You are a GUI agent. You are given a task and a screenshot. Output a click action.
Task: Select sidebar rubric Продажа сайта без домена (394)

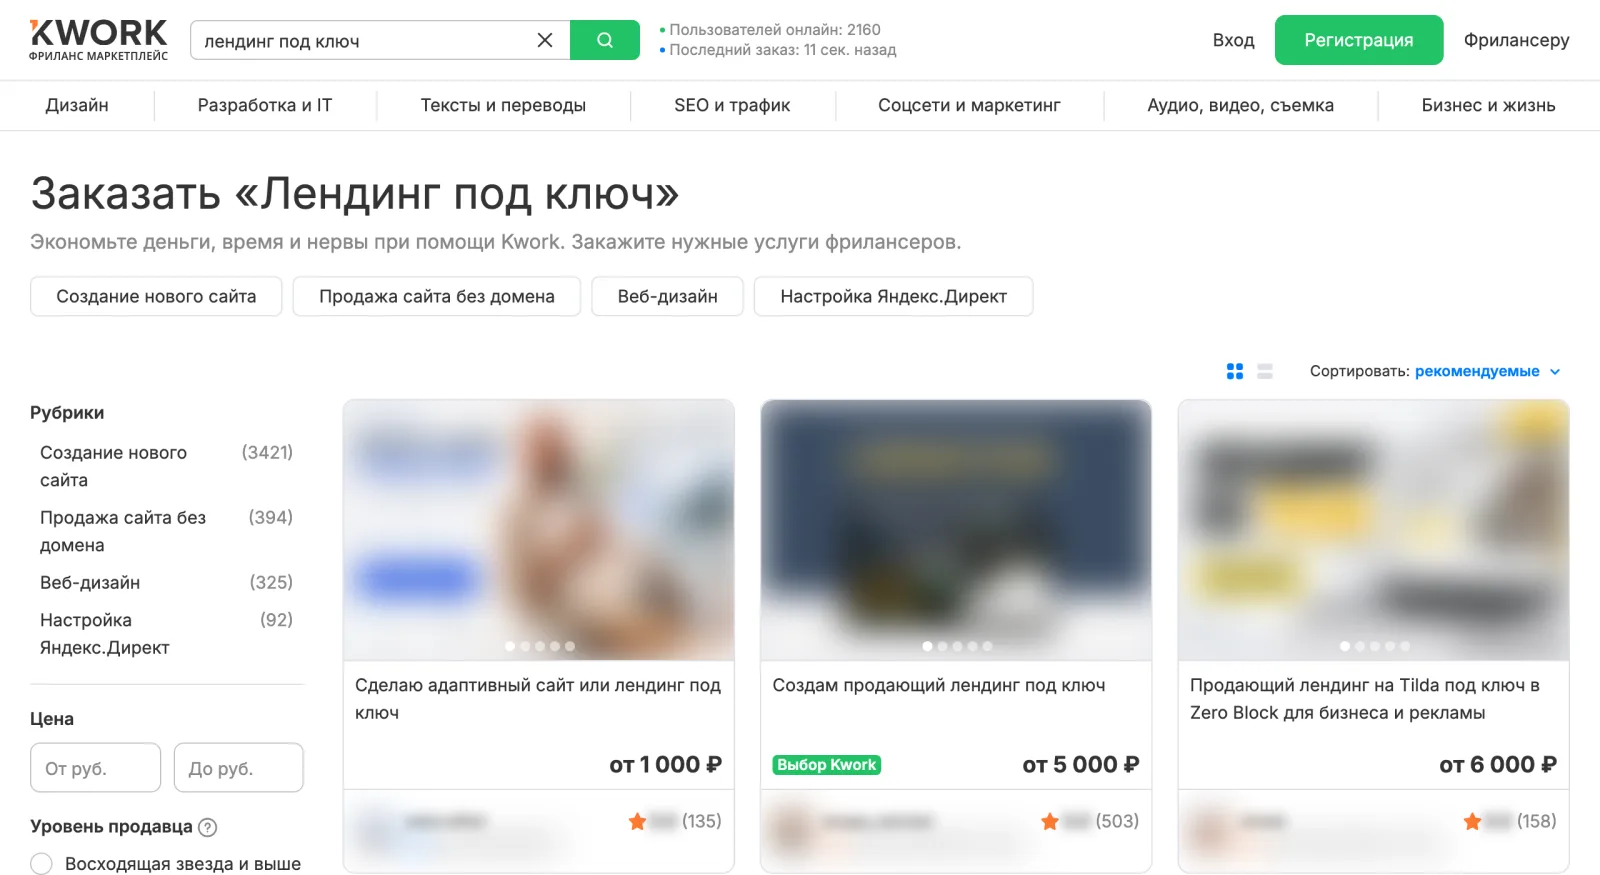[x=166, y=531]
